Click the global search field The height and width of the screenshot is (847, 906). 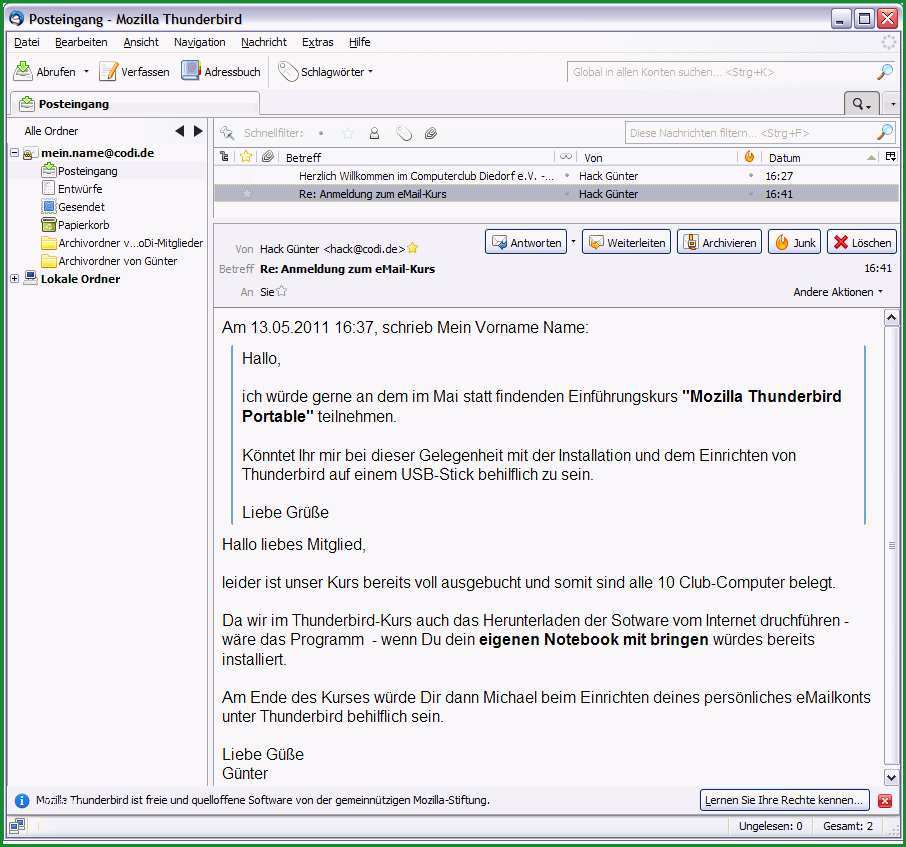coord(721,72)
